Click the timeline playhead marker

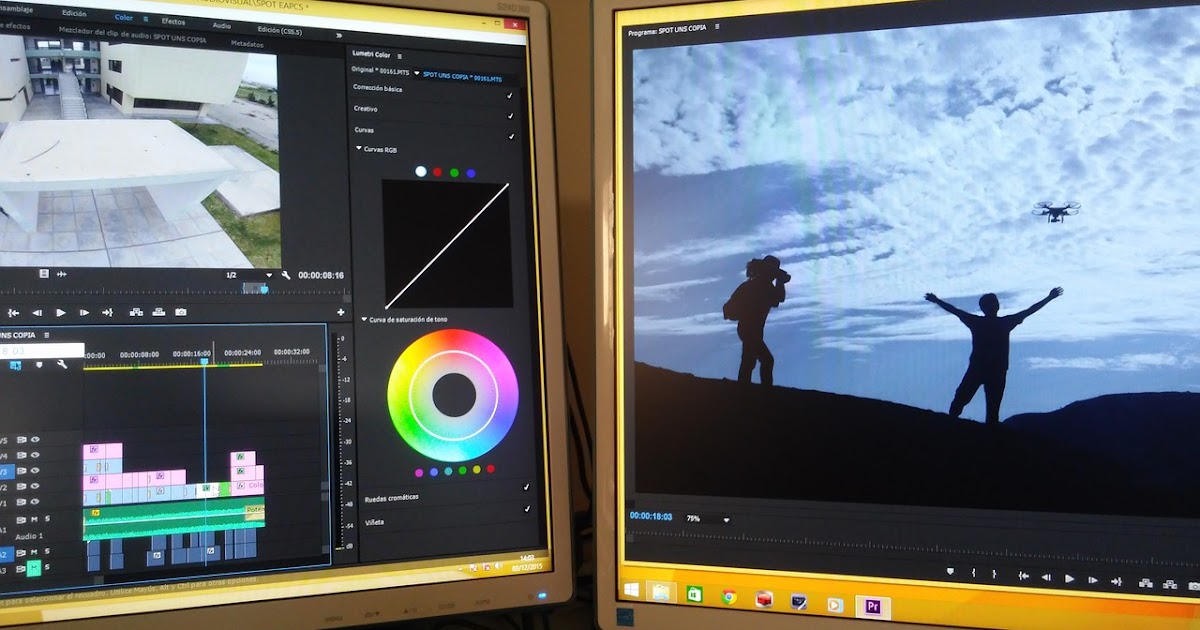pyautogui.click(x=205, y=362)
